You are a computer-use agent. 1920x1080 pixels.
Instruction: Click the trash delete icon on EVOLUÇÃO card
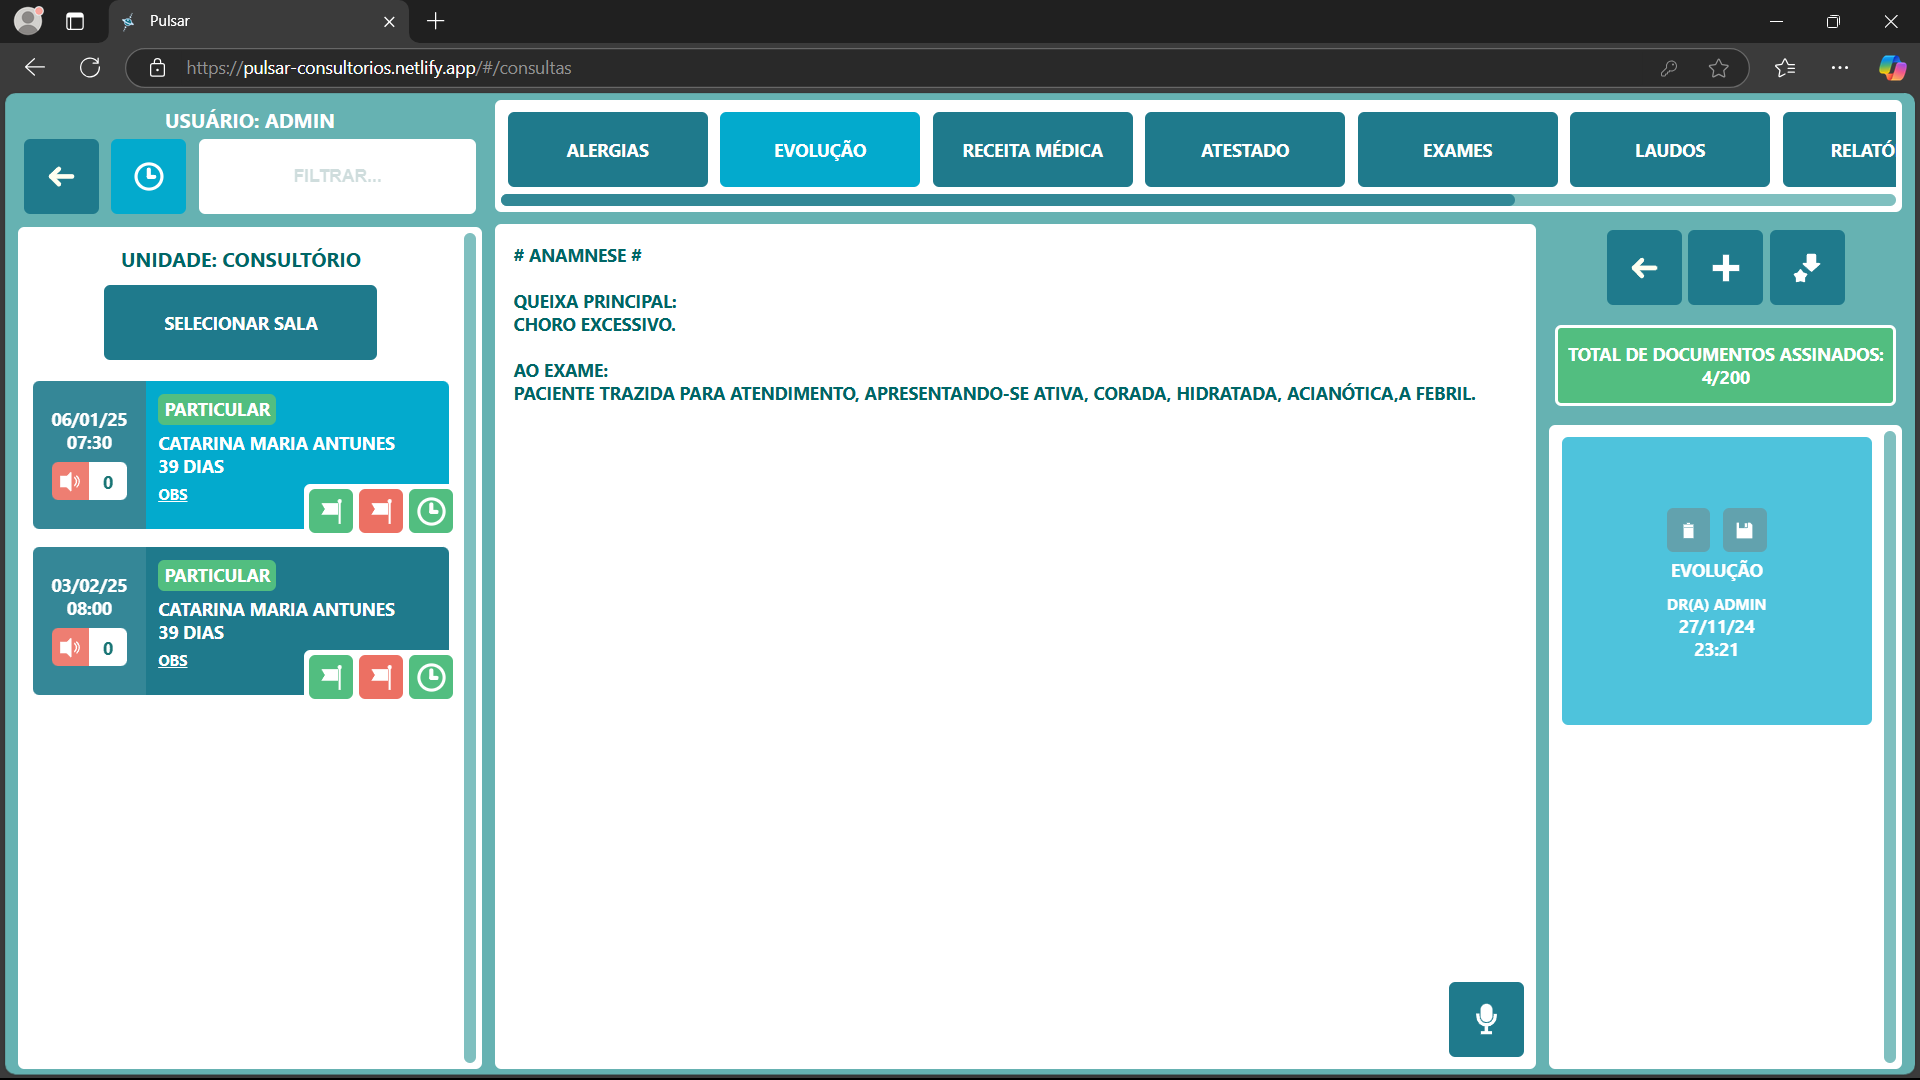coord(1688,530)
